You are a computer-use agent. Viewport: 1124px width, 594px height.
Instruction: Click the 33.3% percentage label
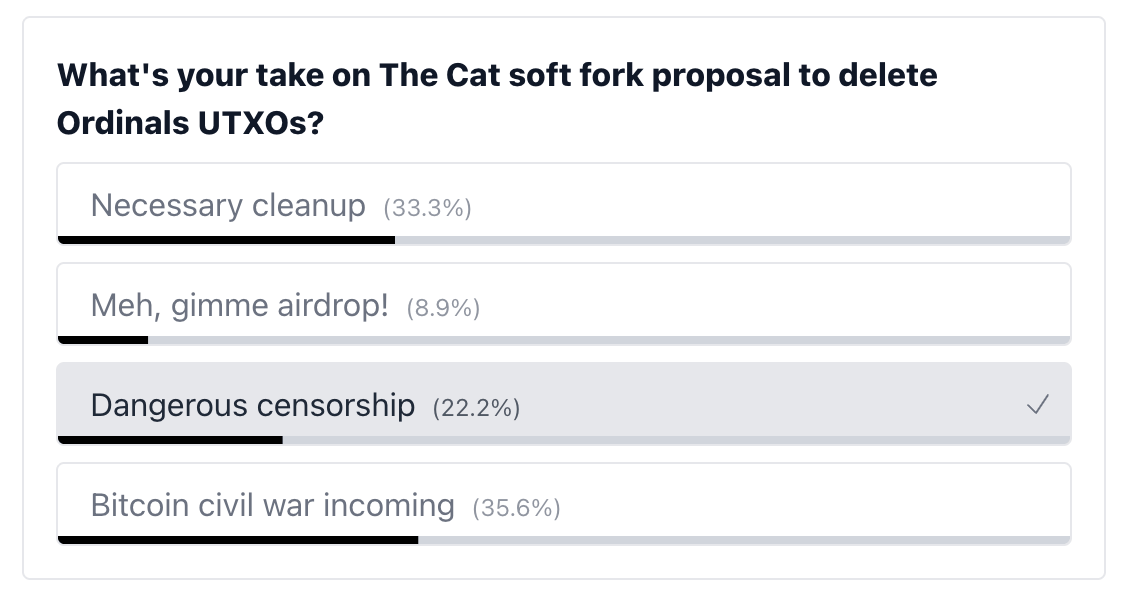pos(428,208)
